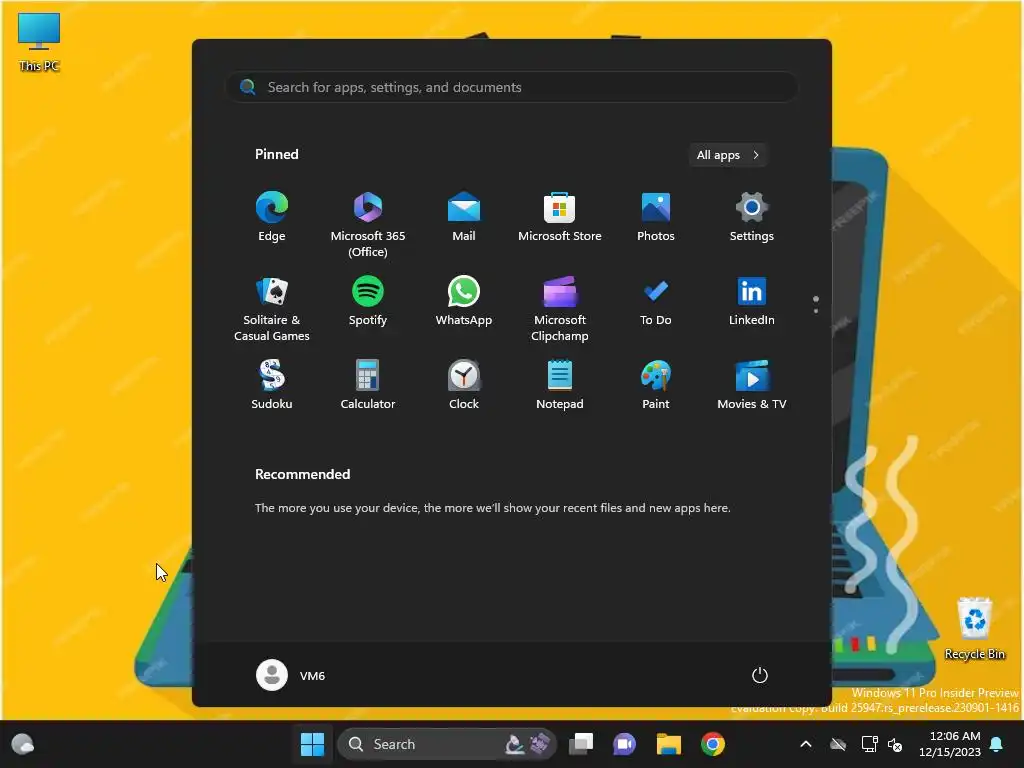Image resolution: width=1024 pixels, height=768 pixels.
Task: Open the VM6 user account menu
Action: click(x=291, y=675)
